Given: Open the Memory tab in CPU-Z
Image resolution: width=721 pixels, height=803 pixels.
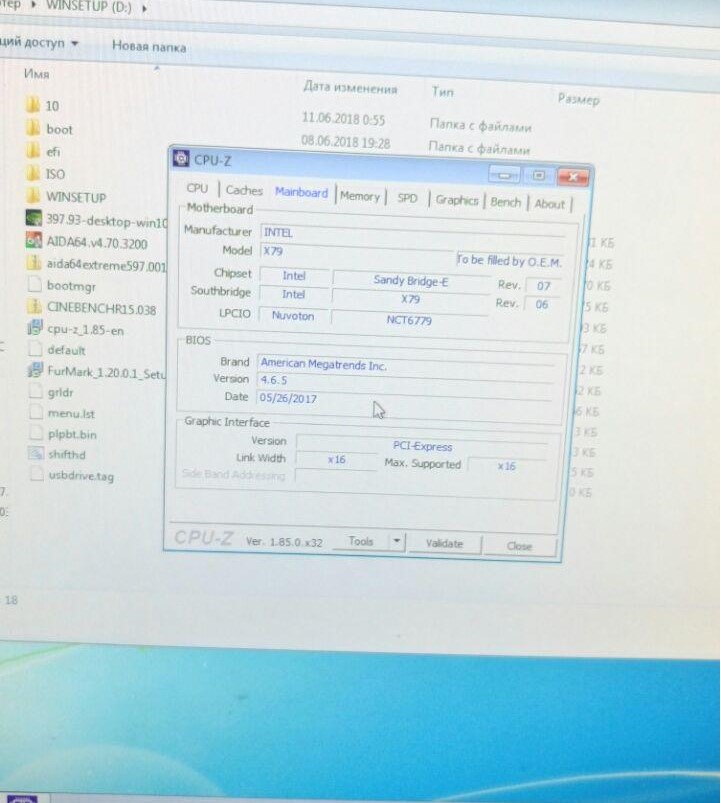Looking at the screenshot, I should click(359, 196).
